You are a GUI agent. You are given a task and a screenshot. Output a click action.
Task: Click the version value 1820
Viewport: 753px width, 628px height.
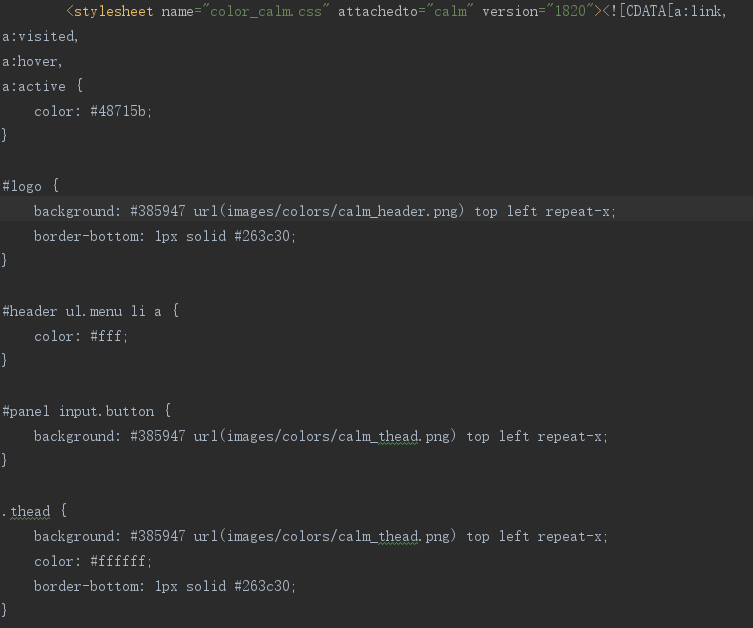coord(571,12)
